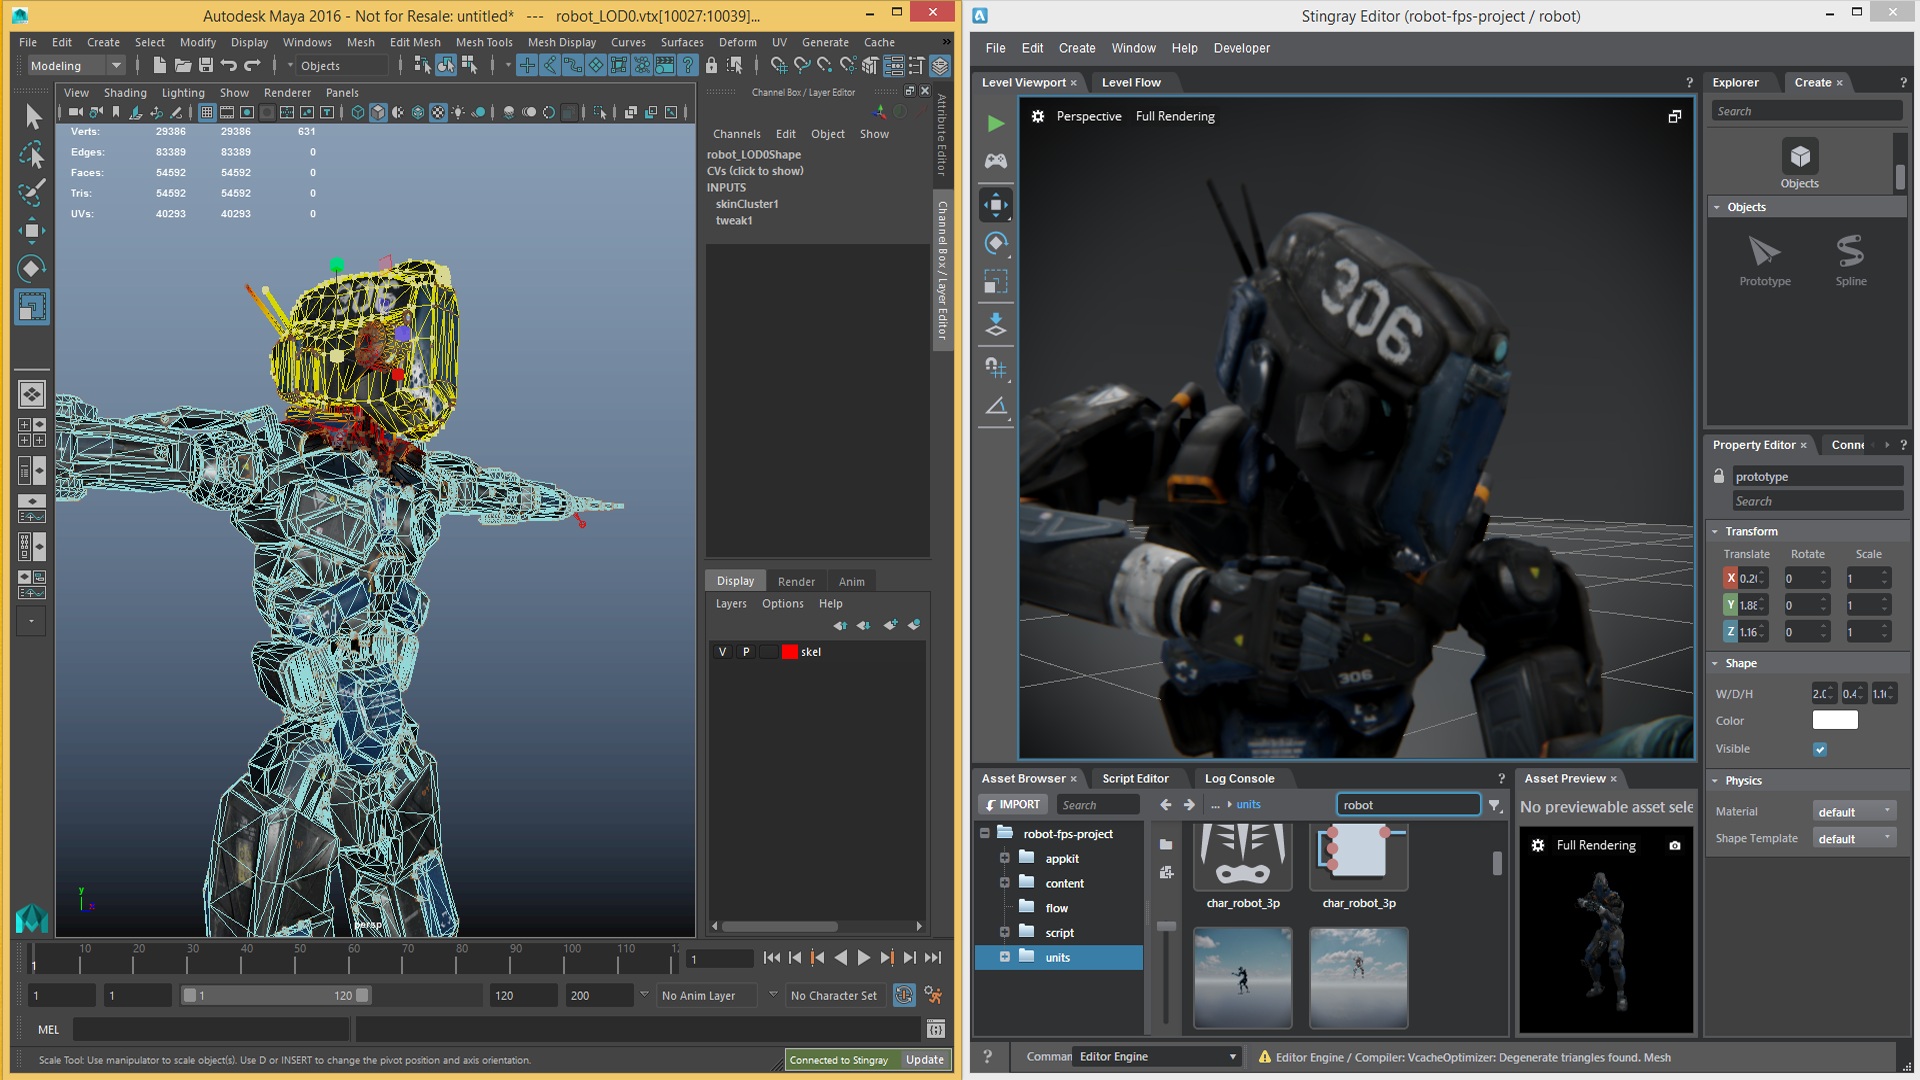Open the Editor Engine dropdown
Image resolution: width=1920 pixels, height=1080 pixels.
point(1157,1057)
